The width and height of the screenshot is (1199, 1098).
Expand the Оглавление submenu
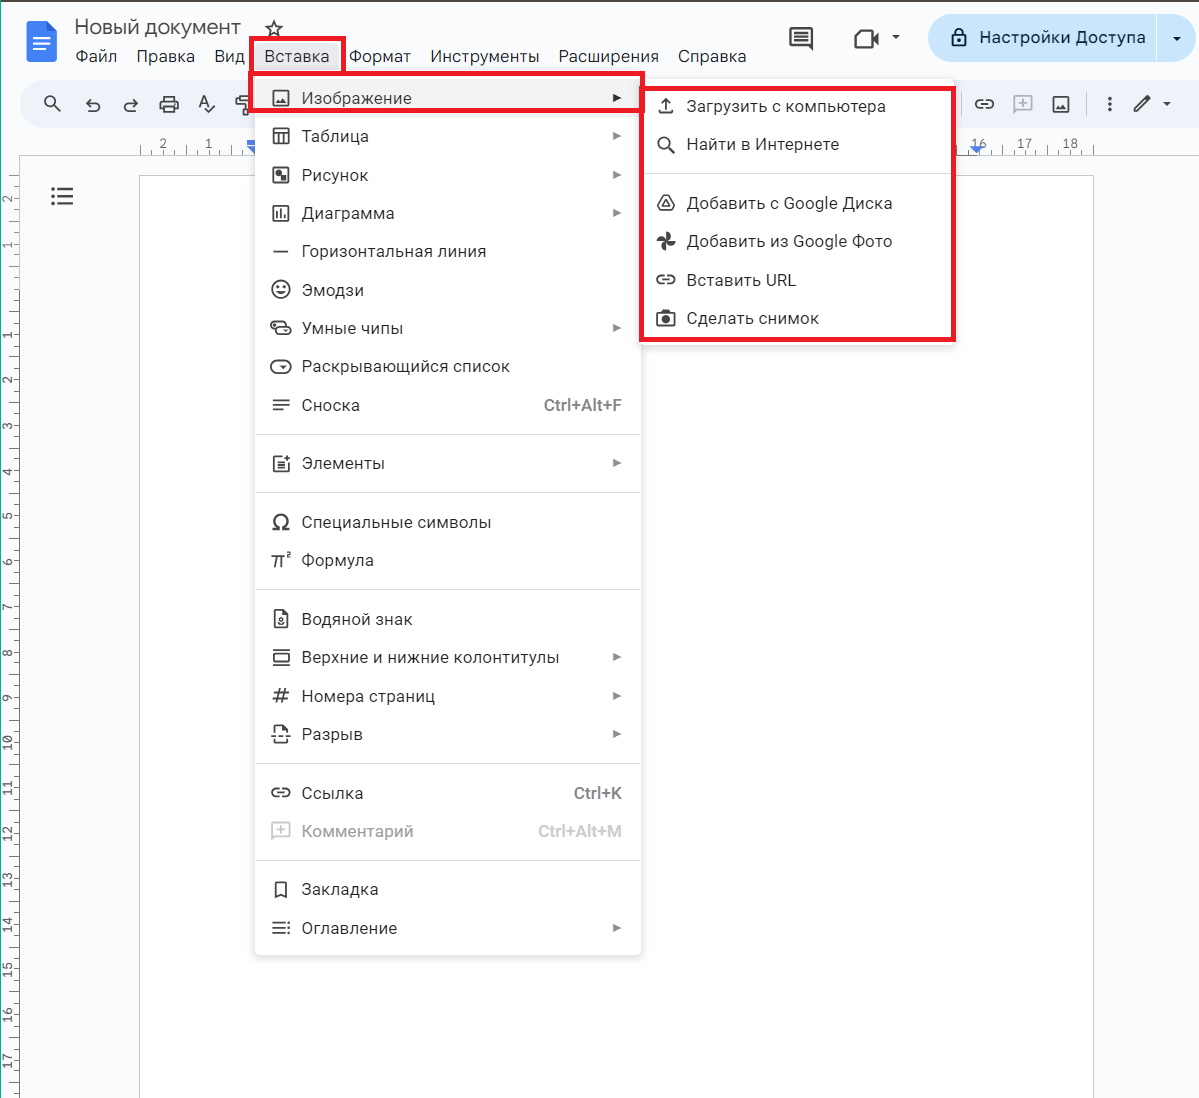[x=447, y=928]
